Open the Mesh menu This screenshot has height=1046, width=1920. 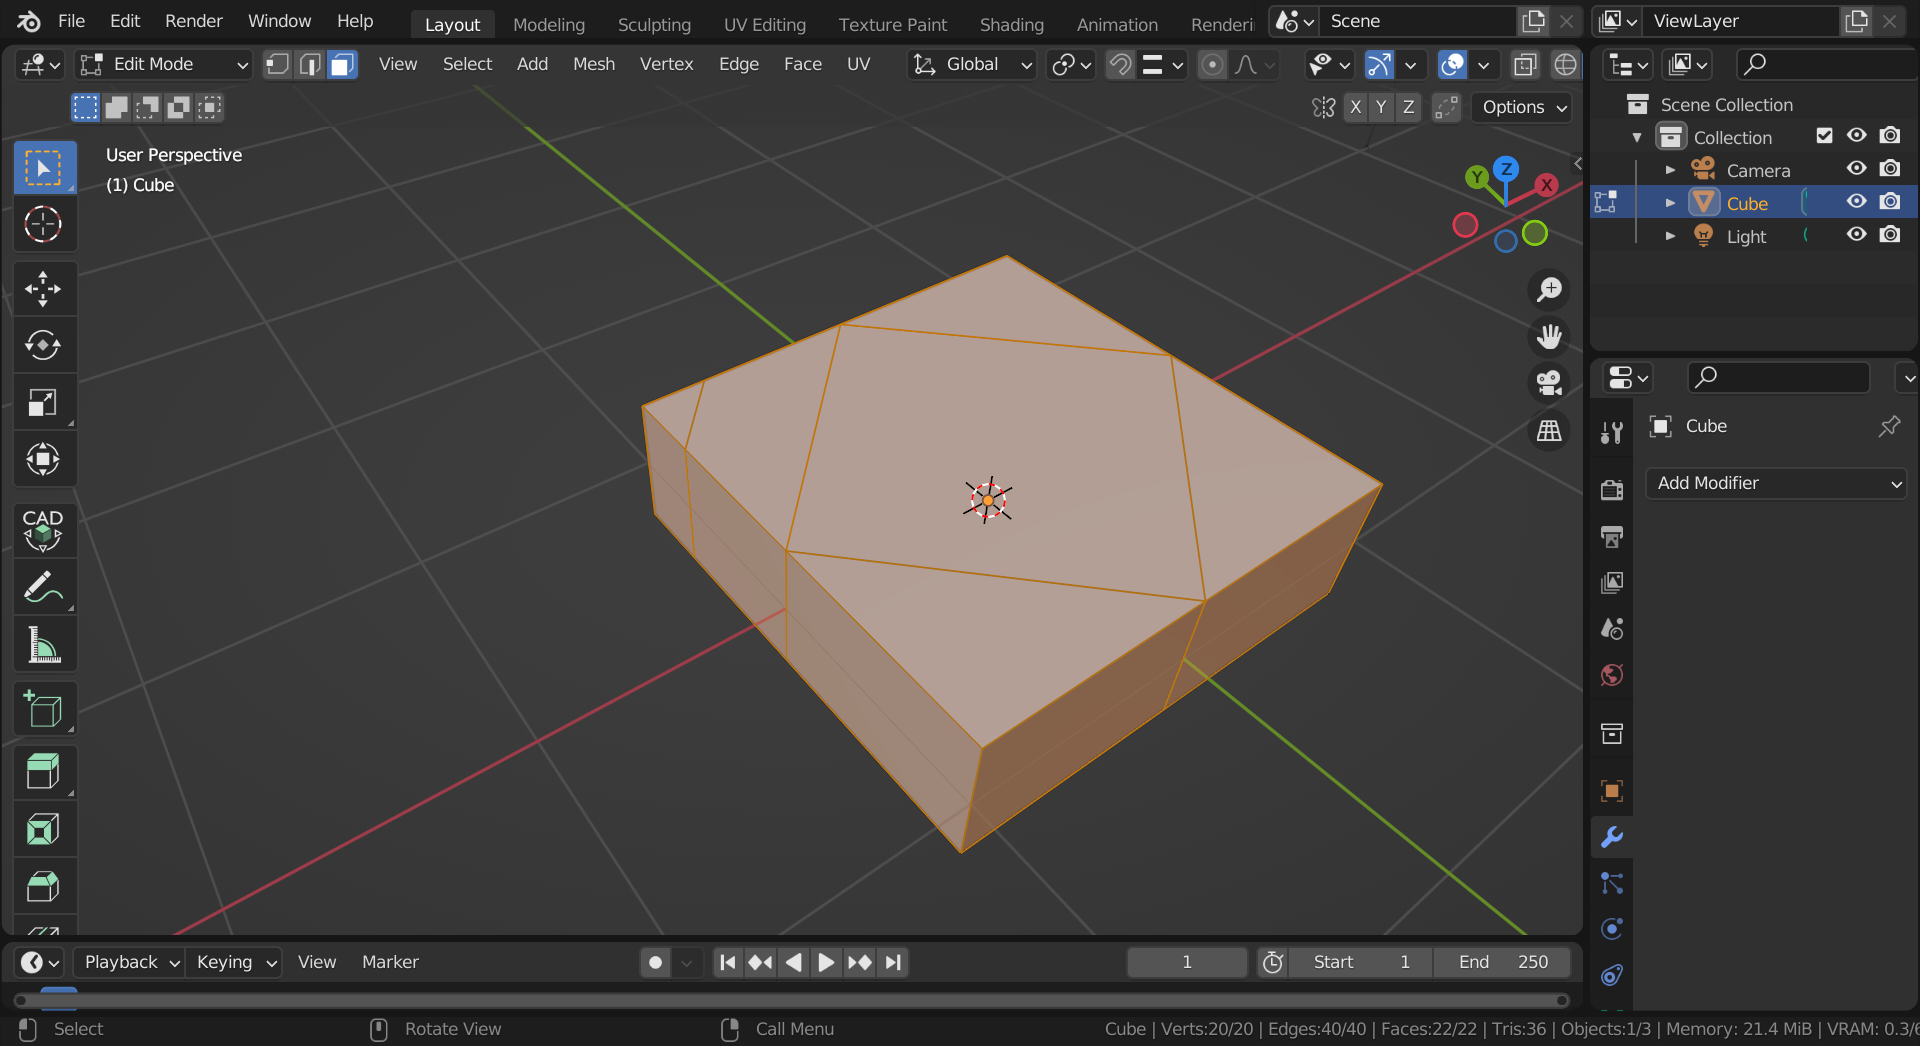(594, 64)
